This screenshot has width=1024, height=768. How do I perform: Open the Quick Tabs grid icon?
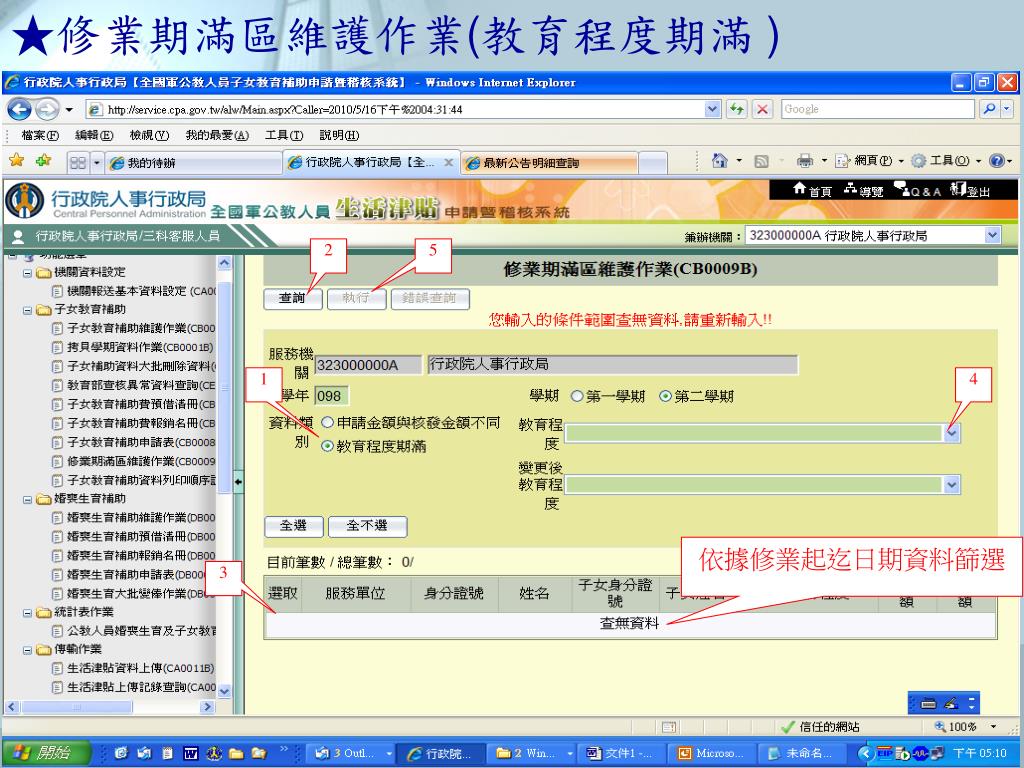pyautogui.click(x=78, y=163)
